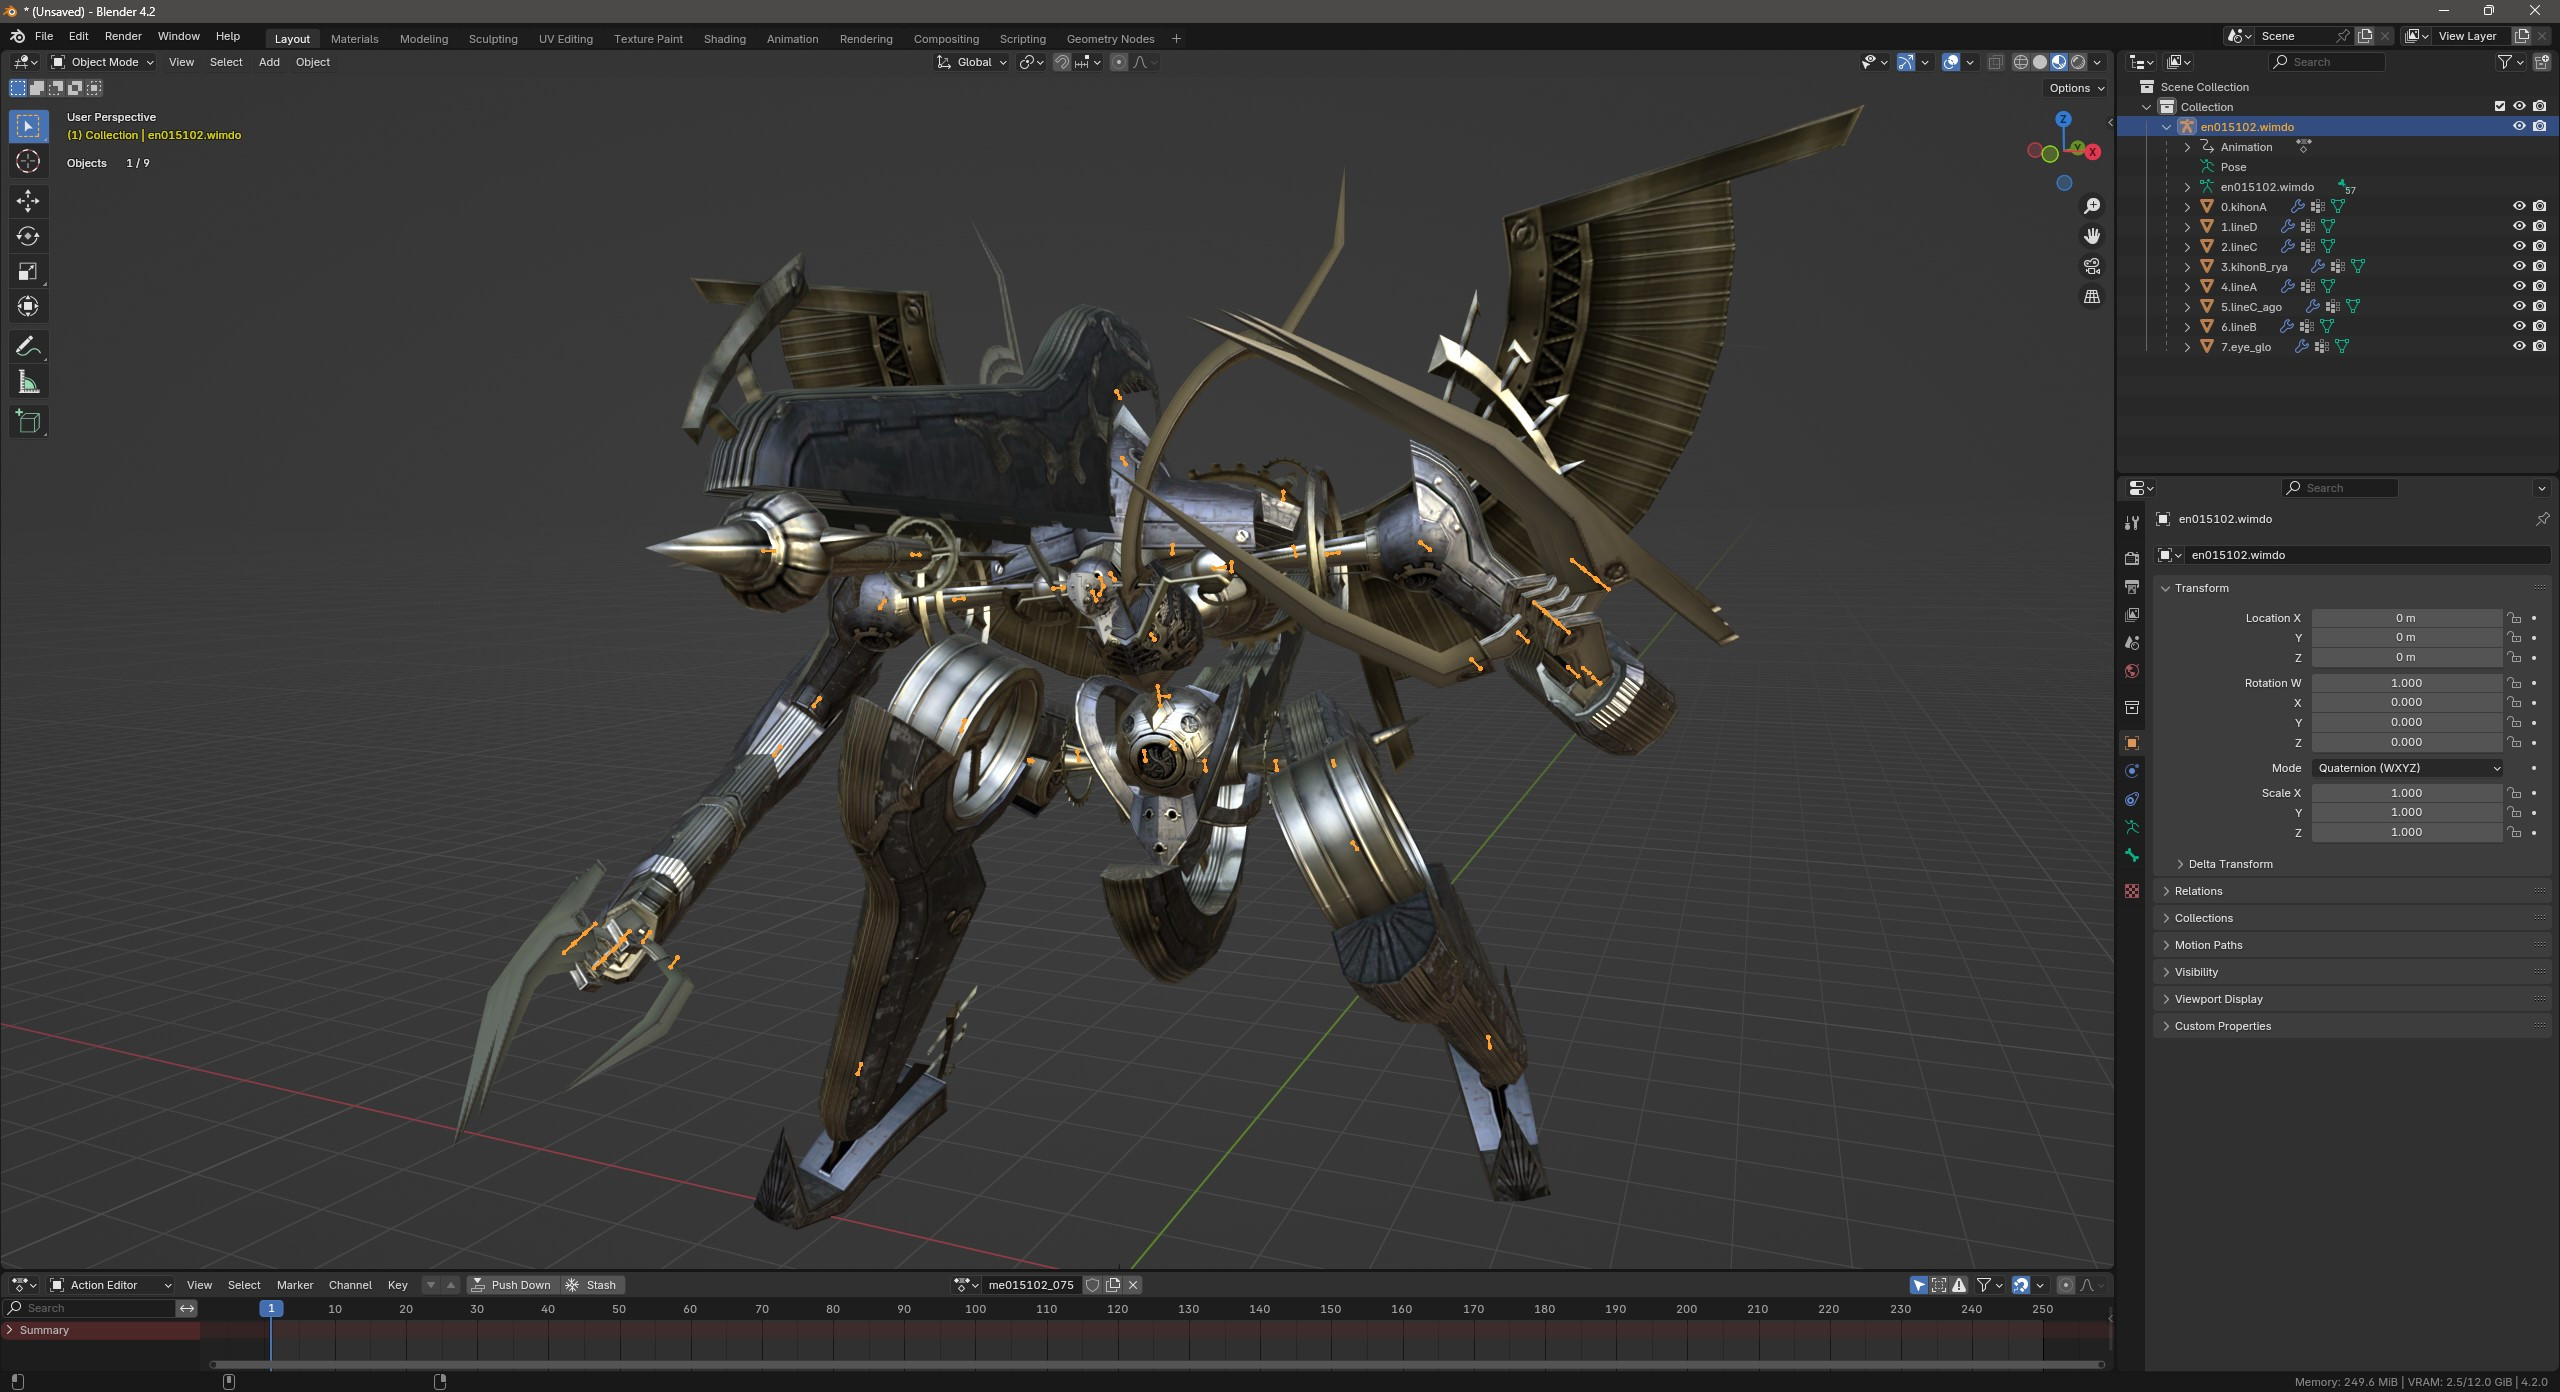This screenshot has height=1392, width=2560.
Task: Activate the Measure tool
Action: [28, 380]
